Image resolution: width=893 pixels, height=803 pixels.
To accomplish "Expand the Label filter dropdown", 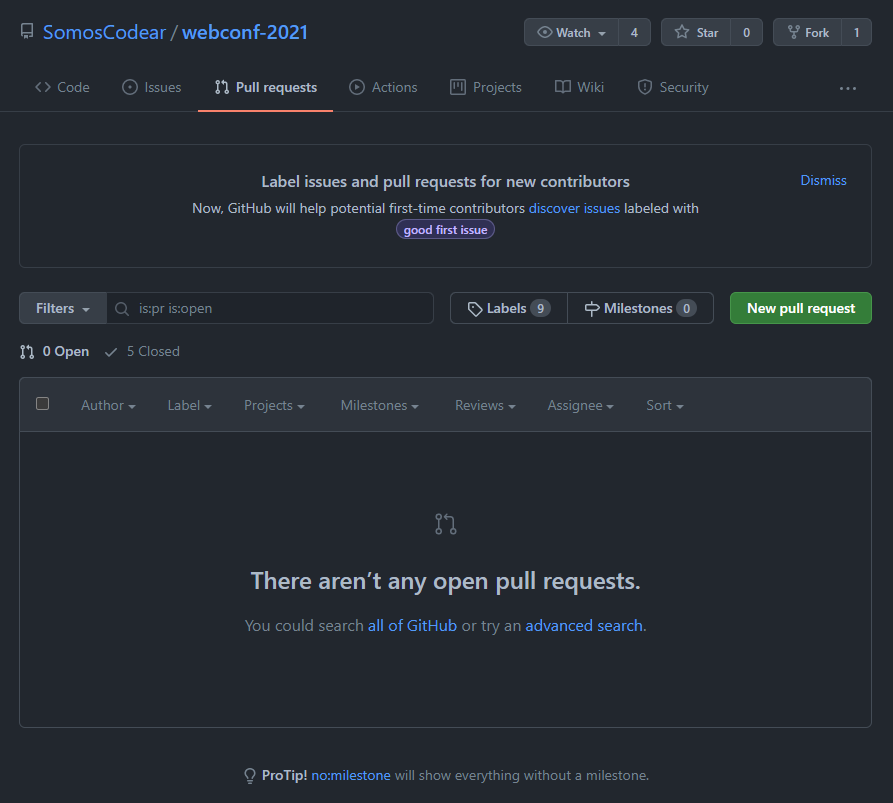I will [190, 405].
